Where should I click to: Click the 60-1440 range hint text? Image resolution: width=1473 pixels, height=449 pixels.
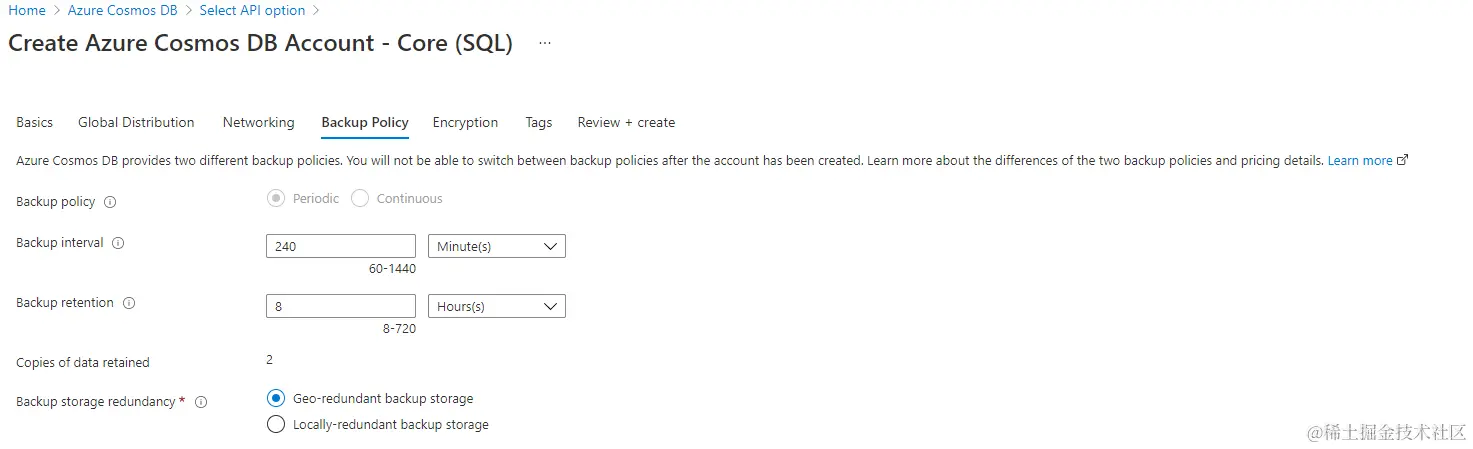pyautogui.click(x=392, y=269)
